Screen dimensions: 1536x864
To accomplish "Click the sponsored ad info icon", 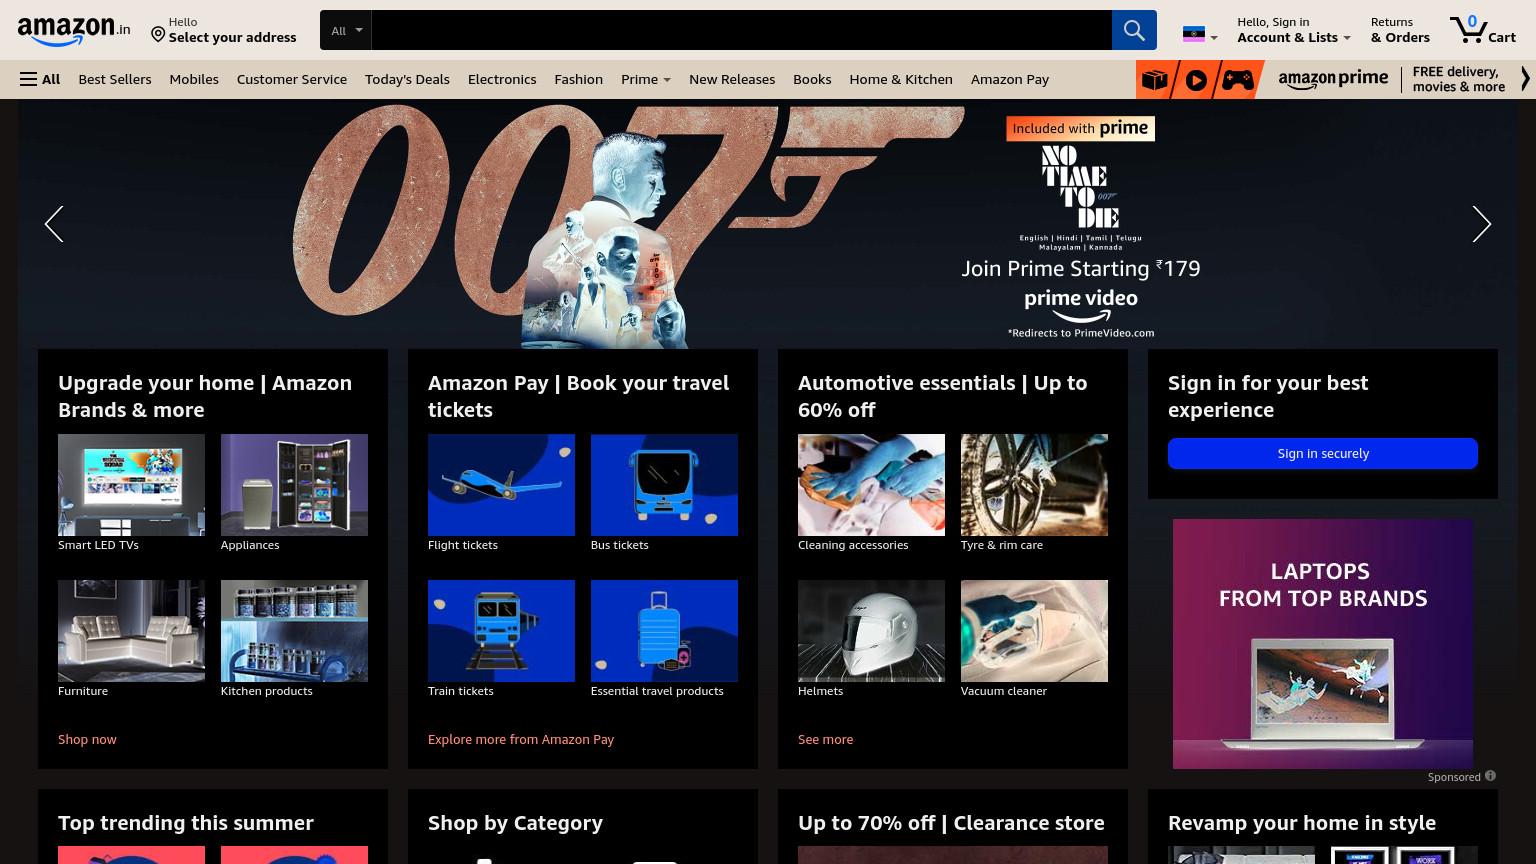I will coord(1490,776).
